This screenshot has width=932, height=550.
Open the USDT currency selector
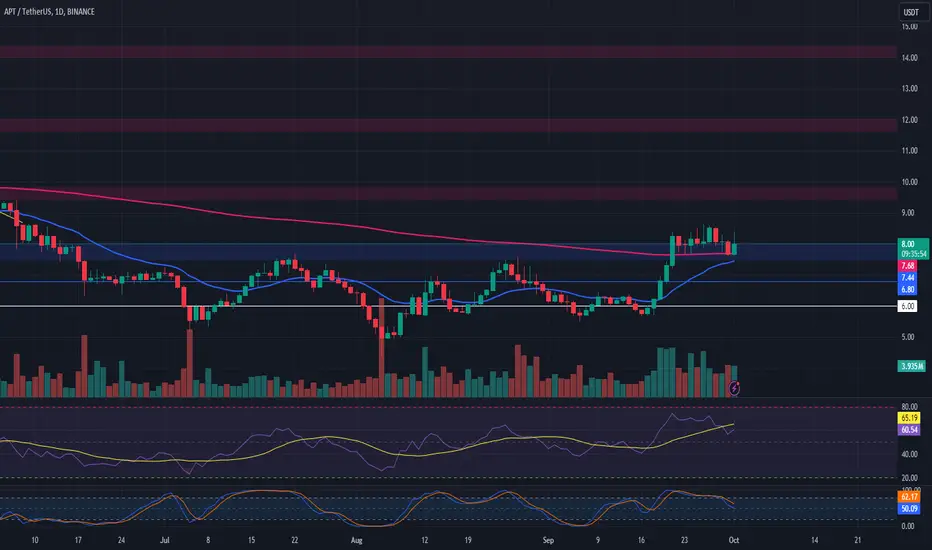pyautogui.click(x=911, y=12)
